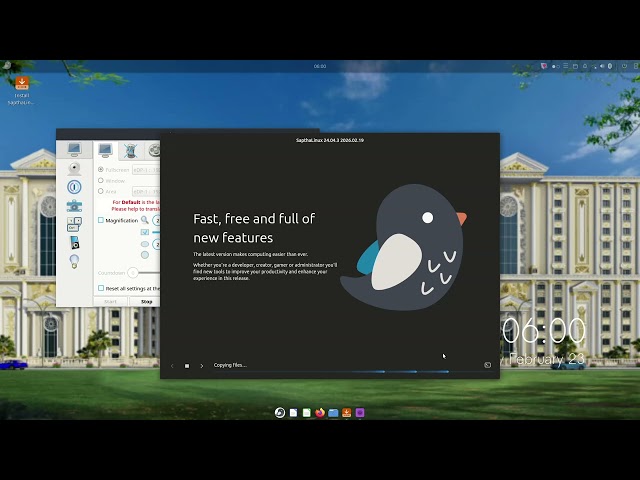Click the top panel clock 06:00
640x480 pixels.
pos(320,66)
